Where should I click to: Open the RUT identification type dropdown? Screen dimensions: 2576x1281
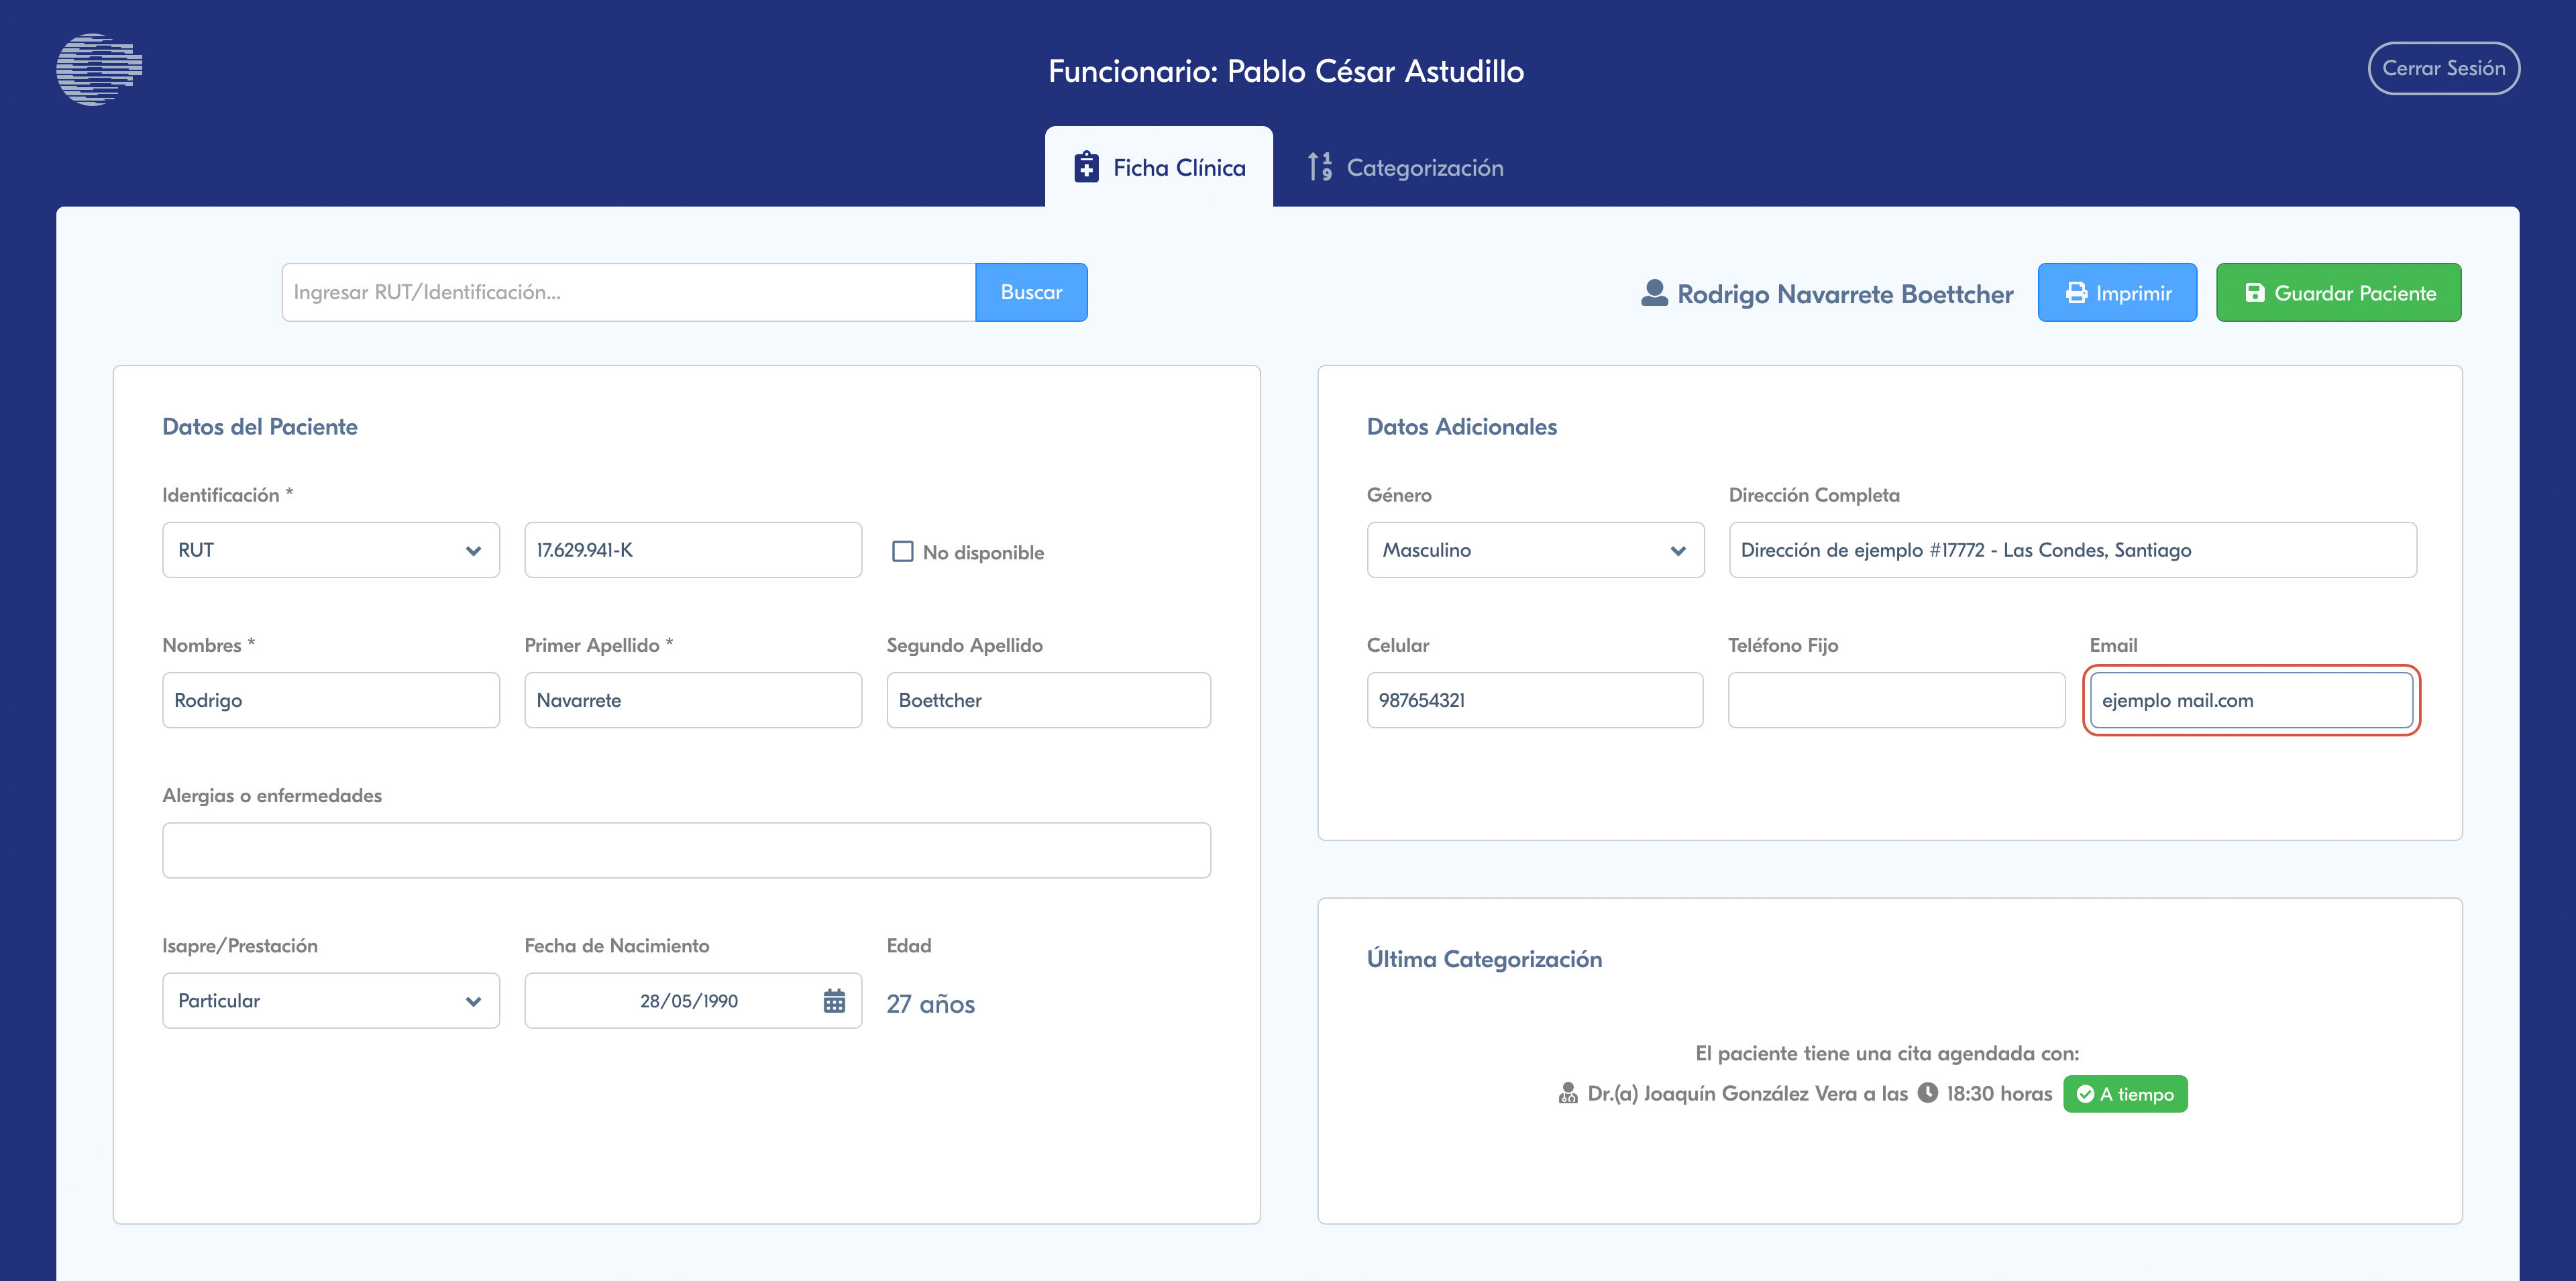tap(330, 550)
